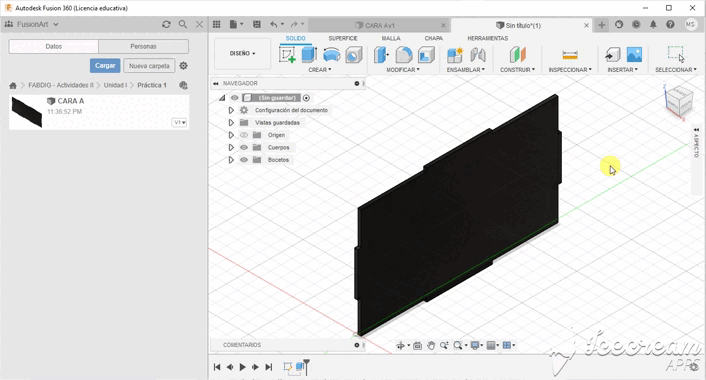Toggle visibility of the Bocetos folder
The width and height of the screenshot is (706, 380).
244,160
